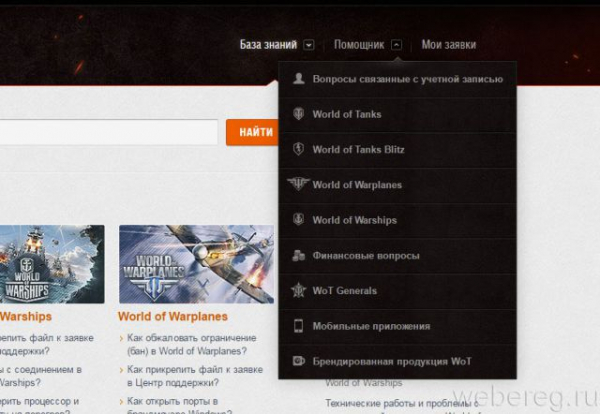Click the smartphone icon for Мобильные приложения
Viewport: 600px width, 414px height.
pyautogui.click(x=298, y=326)
